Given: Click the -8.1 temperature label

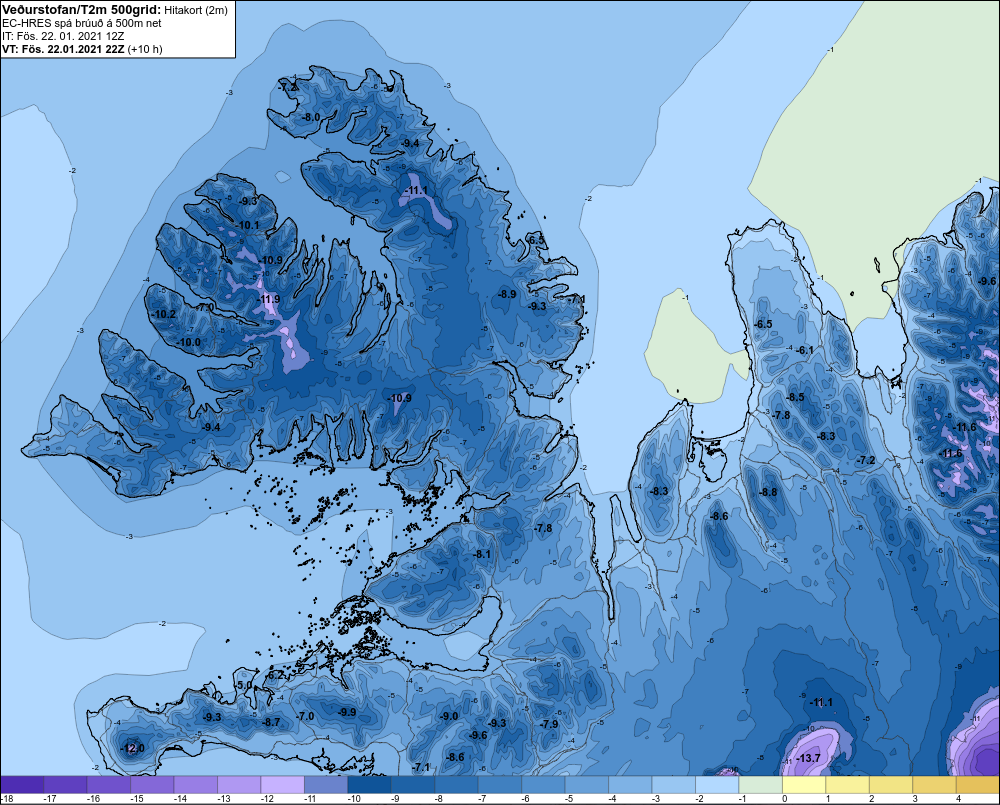Looking at the screenshot, I should 482,554.
